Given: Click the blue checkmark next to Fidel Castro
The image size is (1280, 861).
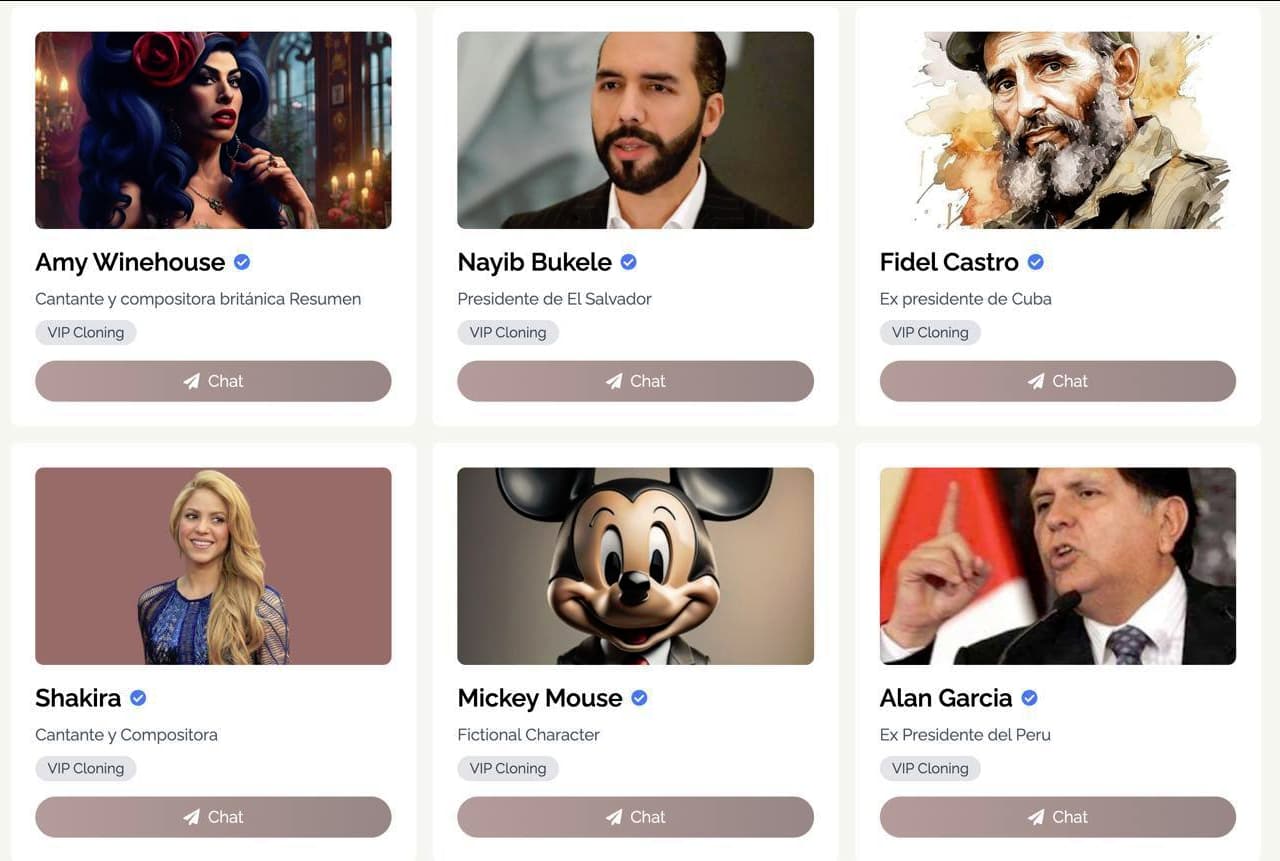Looking at the screenshot, I should [1036, 262].
